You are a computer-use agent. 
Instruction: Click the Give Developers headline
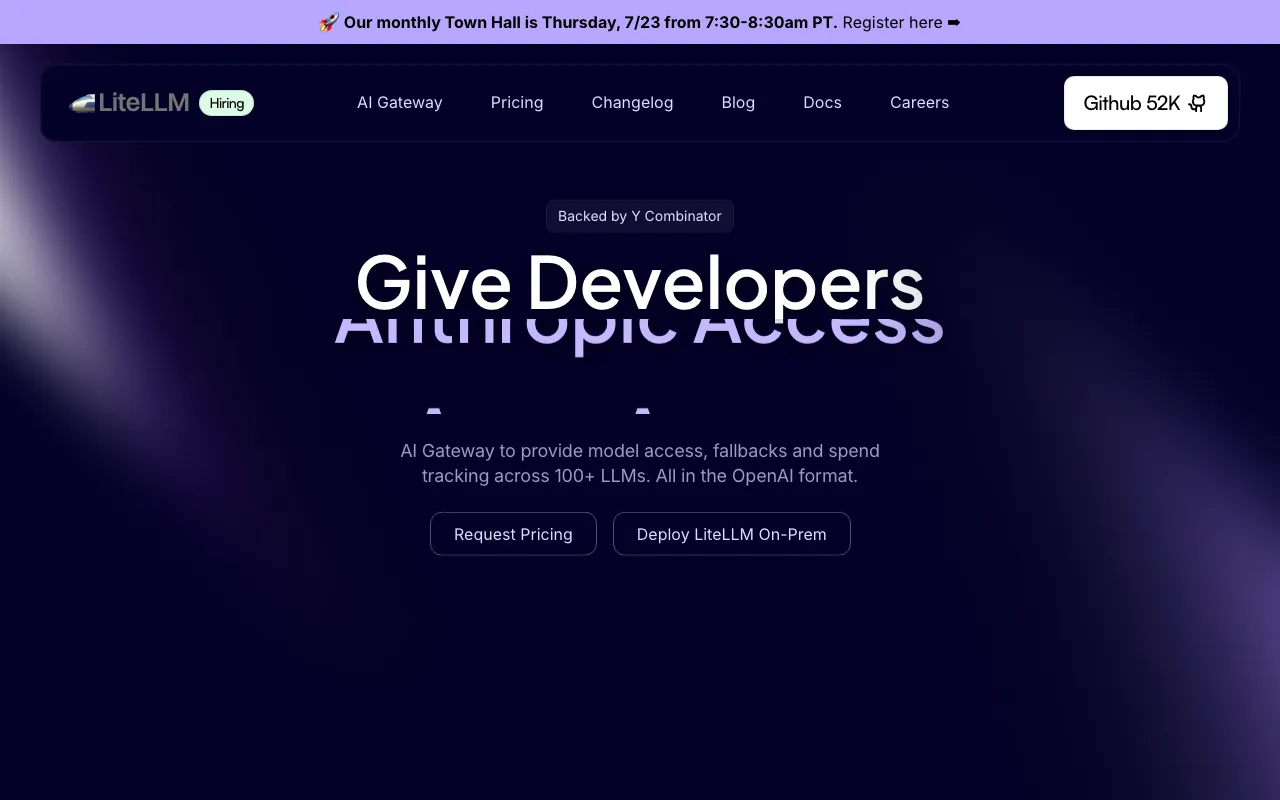(640, 283)
